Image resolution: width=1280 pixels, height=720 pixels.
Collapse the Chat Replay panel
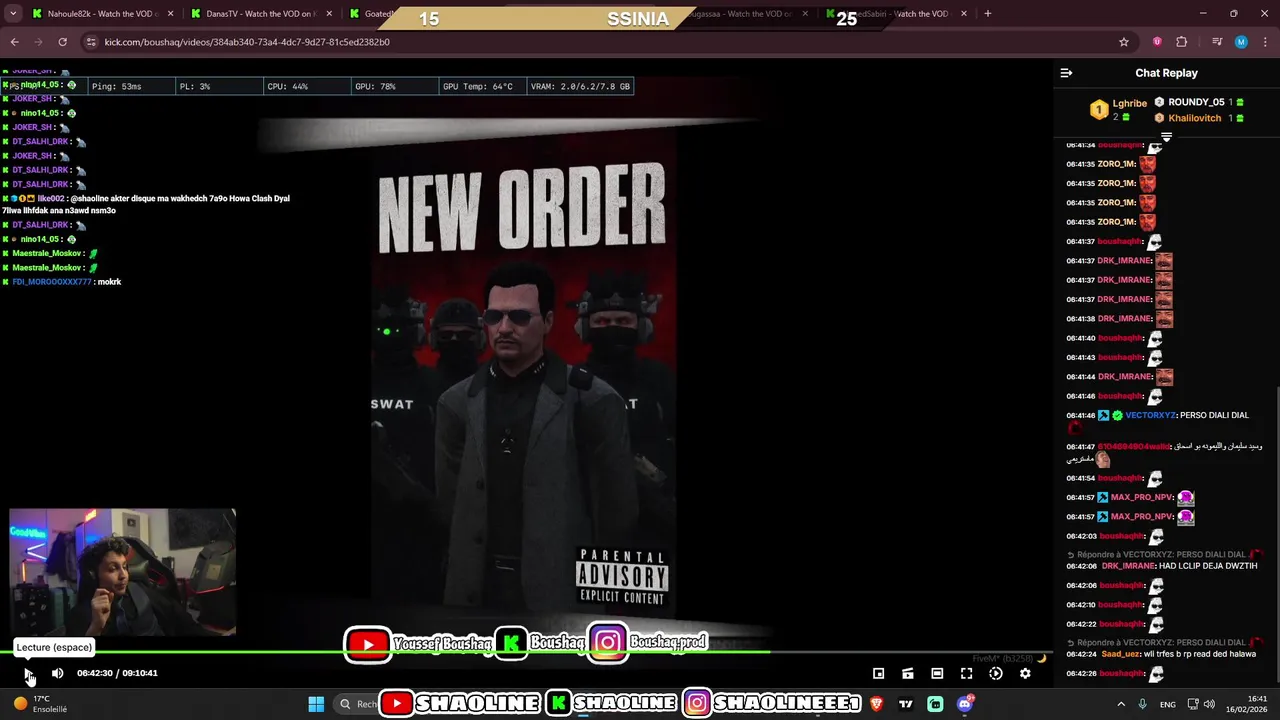click(x=1066, y=73)
